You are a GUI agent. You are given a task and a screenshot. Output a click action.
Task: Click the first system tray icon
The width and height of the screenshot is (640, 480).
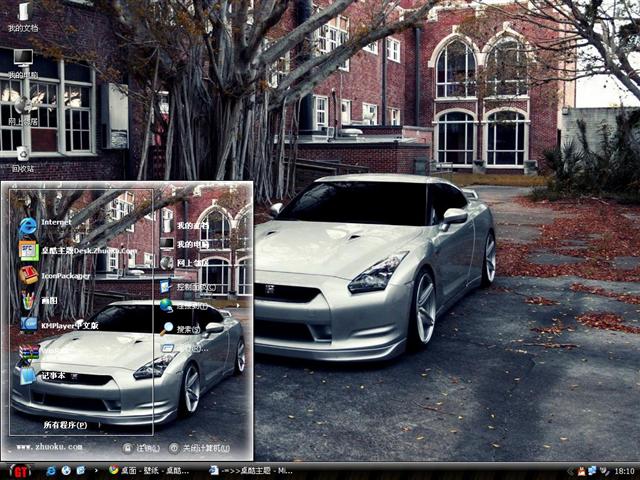click(581, 471)
